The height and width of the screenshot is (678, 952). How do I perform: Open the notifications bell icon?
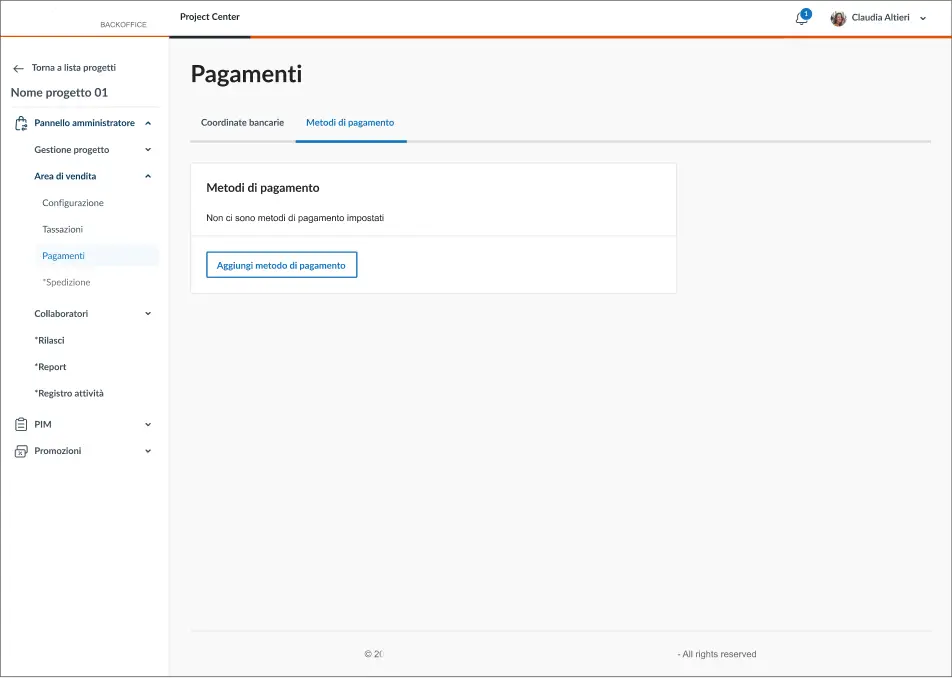tap(801, 18)
